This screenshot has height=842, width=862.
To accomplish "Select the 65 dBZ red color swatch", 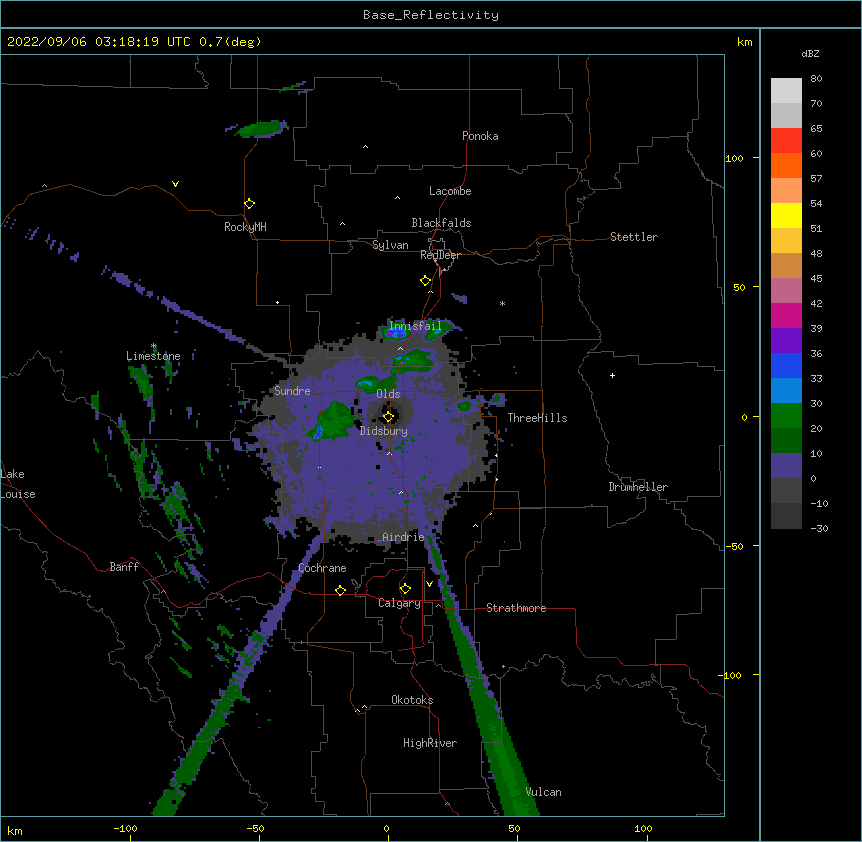I will pos(786,140).
